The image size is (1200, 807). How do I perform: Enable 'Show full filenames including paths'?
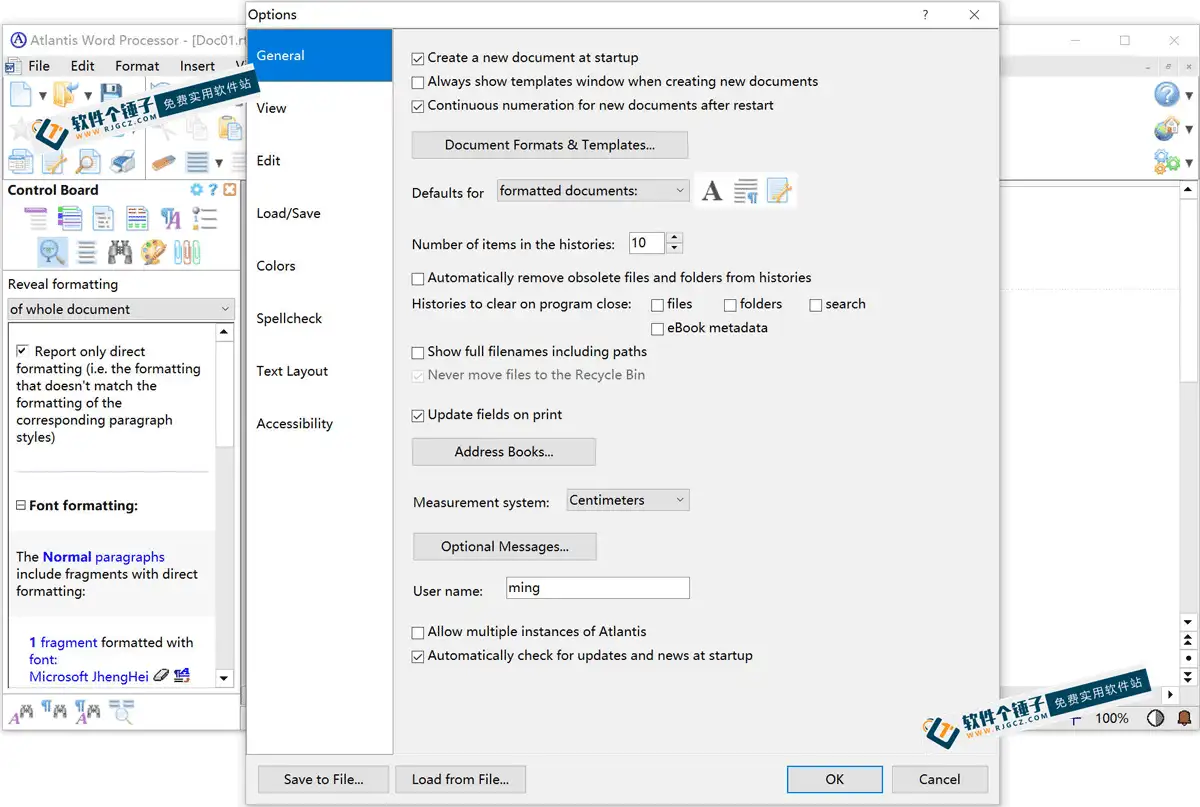pos(418,352)
